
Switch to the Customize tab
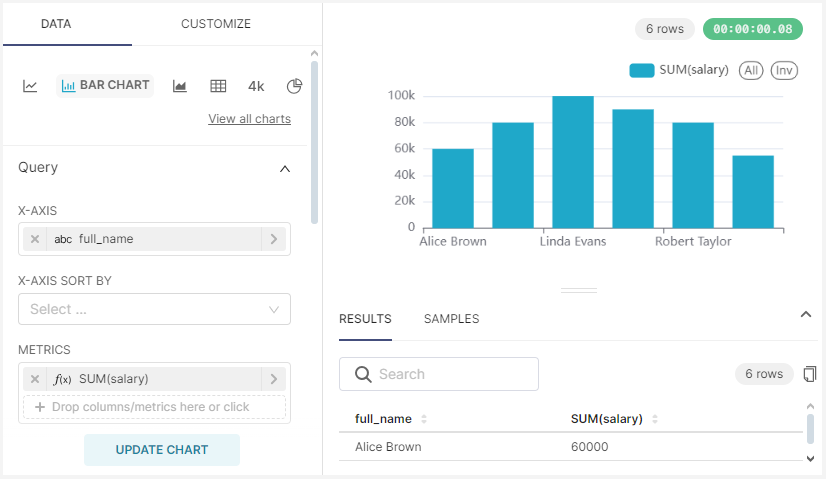click(x=216, y=24)
